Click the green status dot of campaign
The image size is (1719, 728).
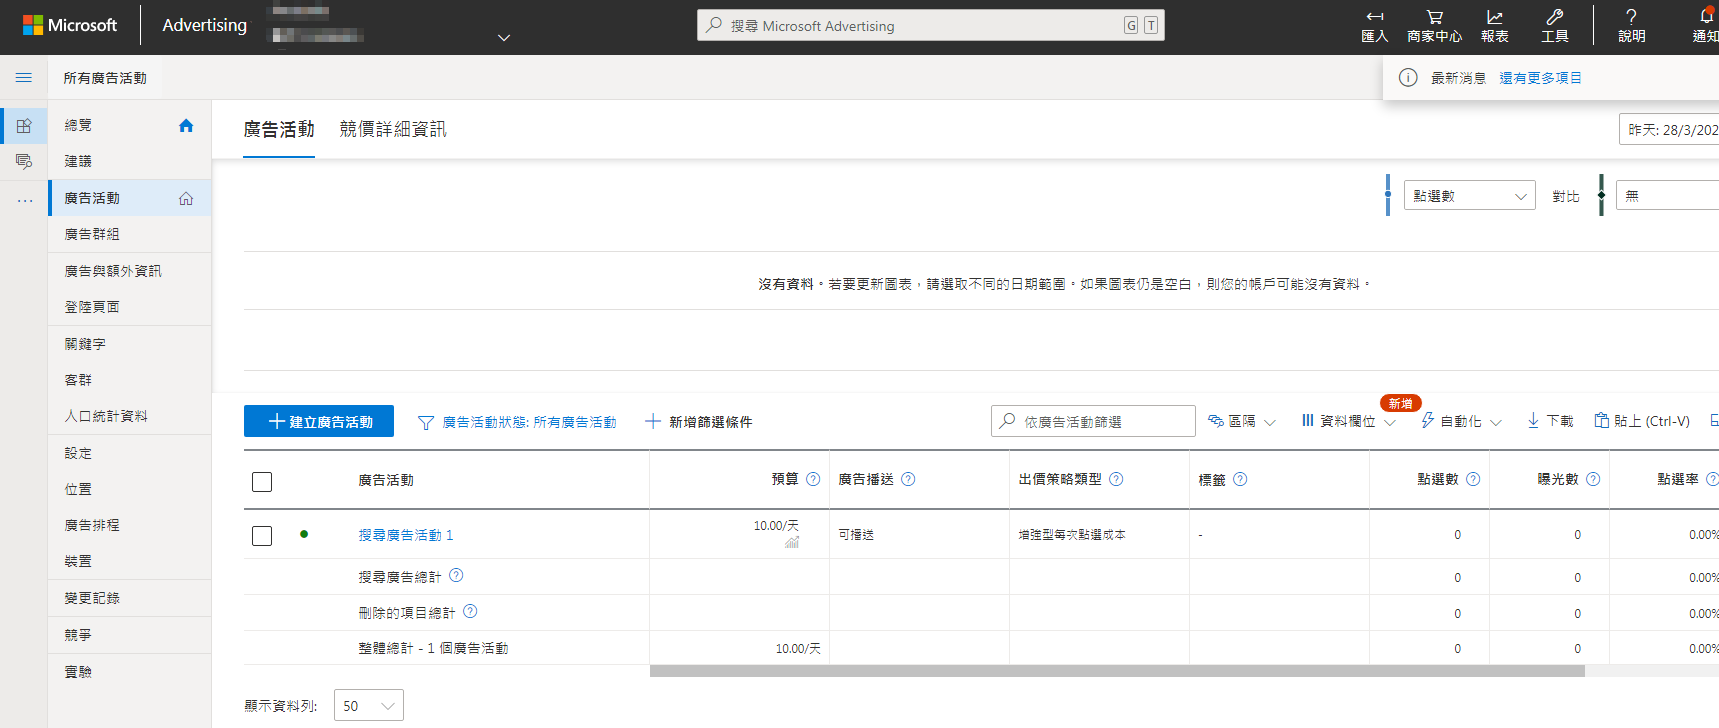(x=304, y=534)
